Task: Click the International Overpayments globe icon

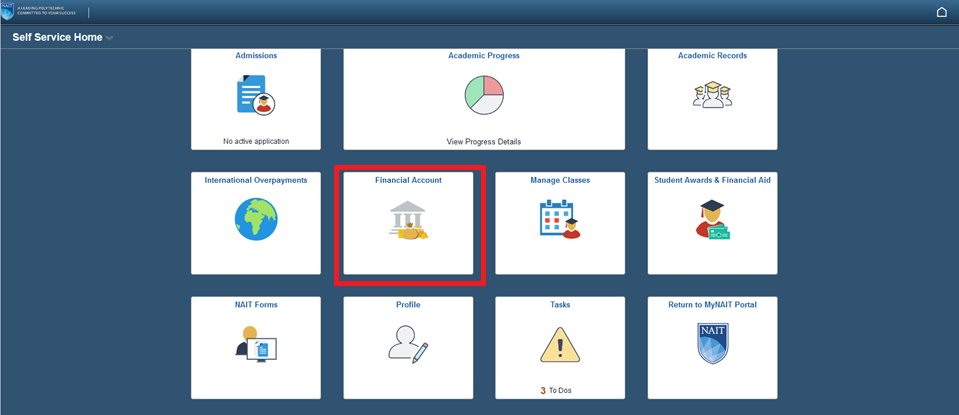Action: 255,219
